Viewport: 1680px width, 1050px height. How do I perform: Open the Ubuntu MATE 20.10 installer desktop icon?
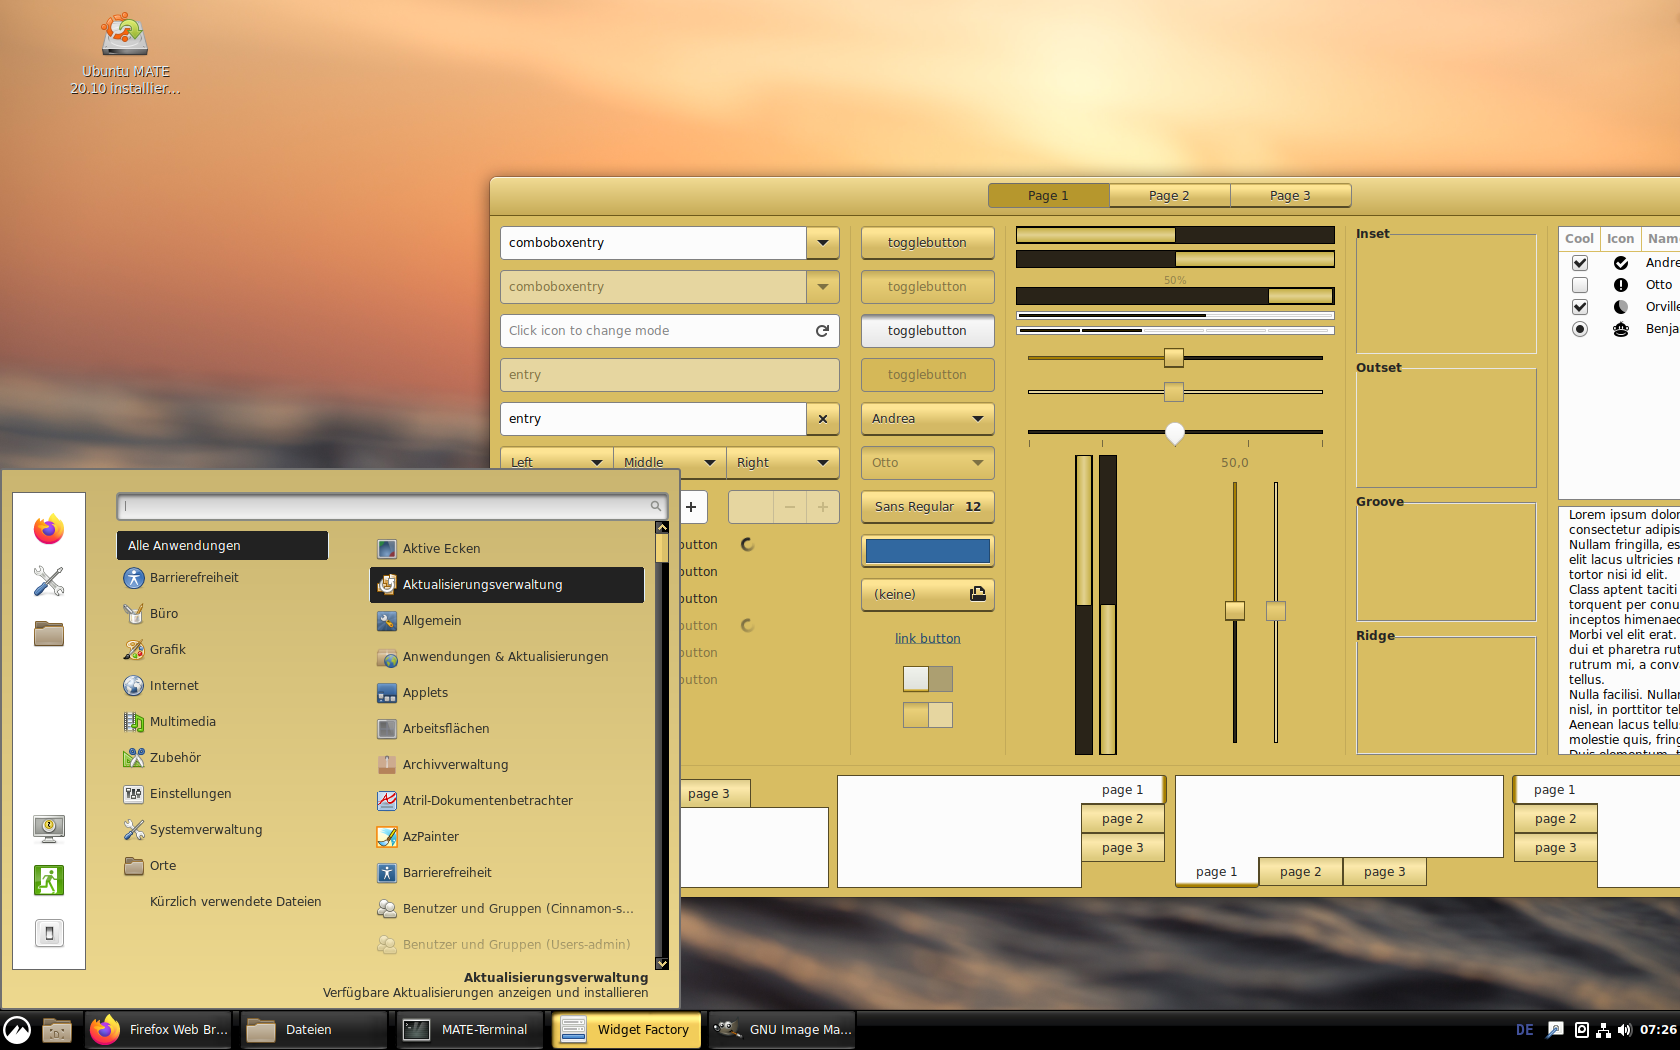click(x=125, y=54)
